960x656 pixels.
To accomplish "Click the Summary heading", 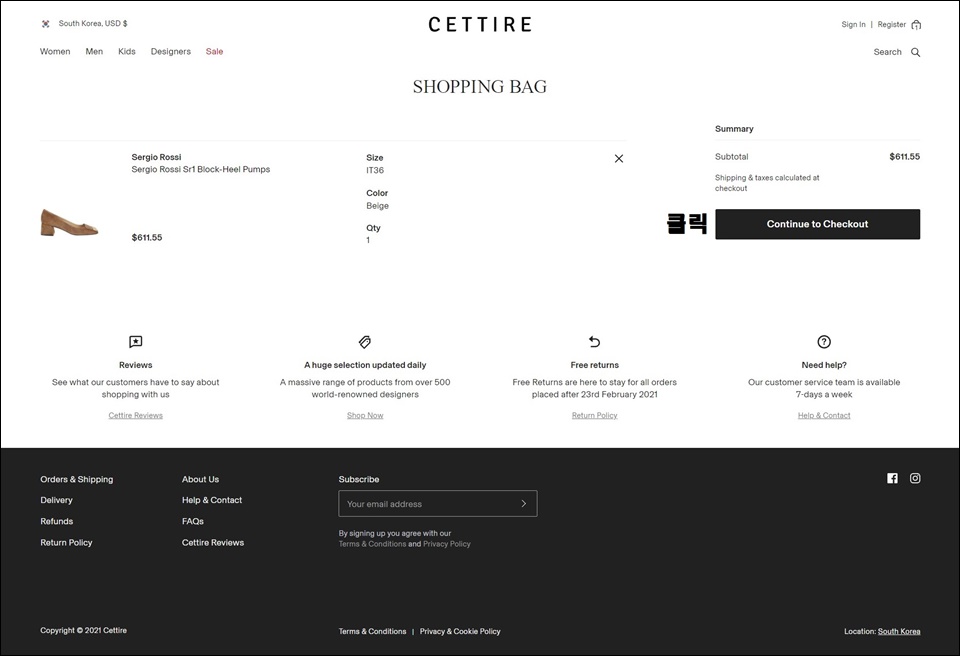I will (x=734, y=129).
